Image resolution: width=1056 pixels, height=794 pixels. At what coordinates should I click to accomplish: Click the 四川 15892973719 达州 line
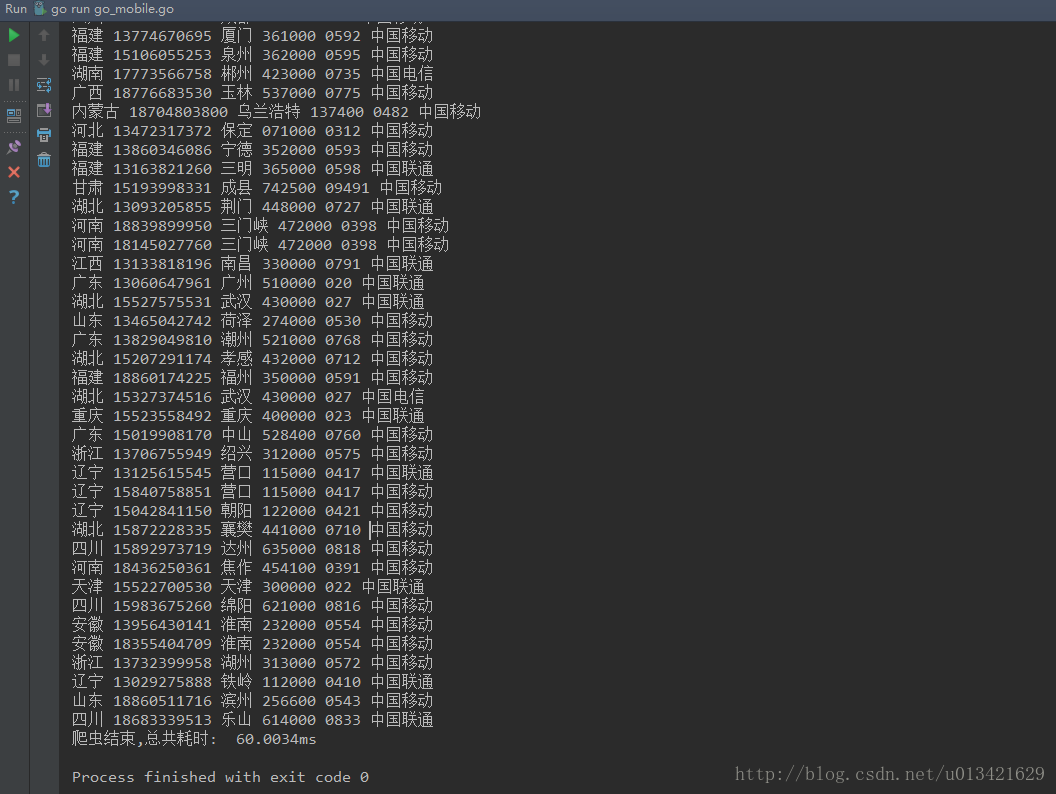point(252,549)
